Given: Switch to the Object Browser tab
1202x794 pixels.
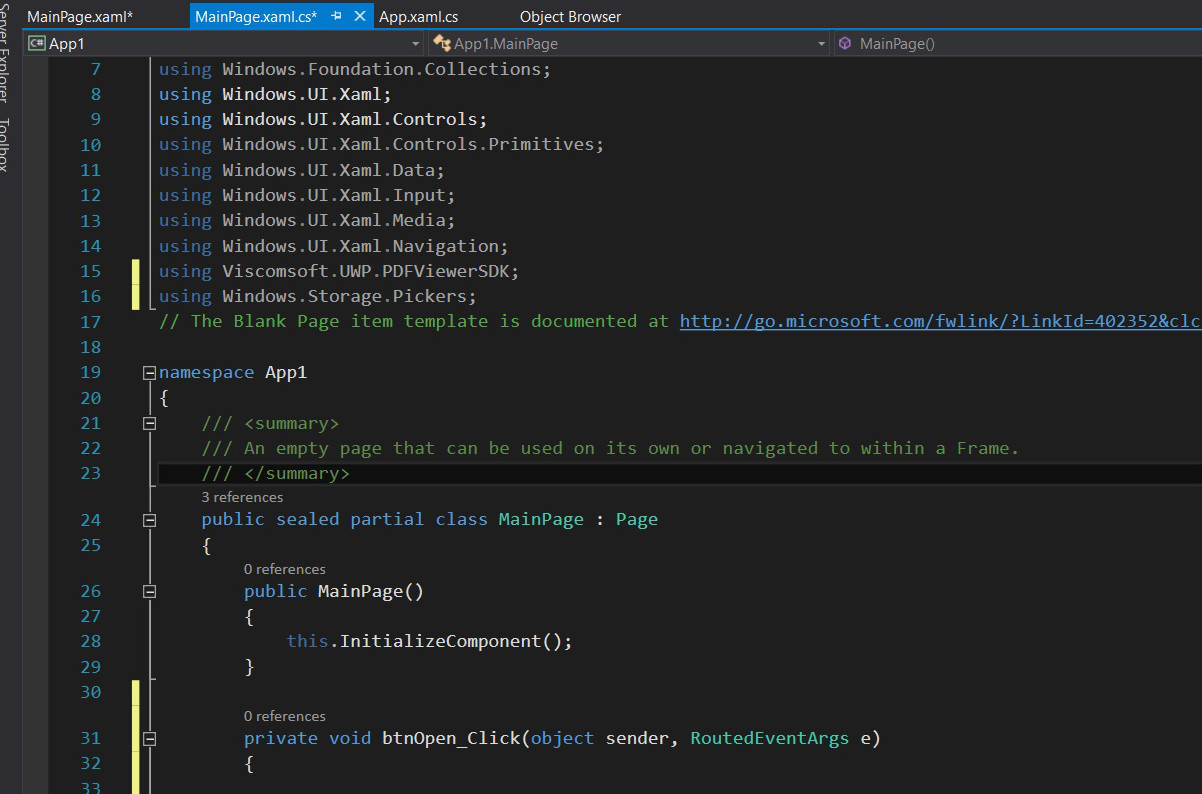Looking at the screenshot, I should (570, 16).
